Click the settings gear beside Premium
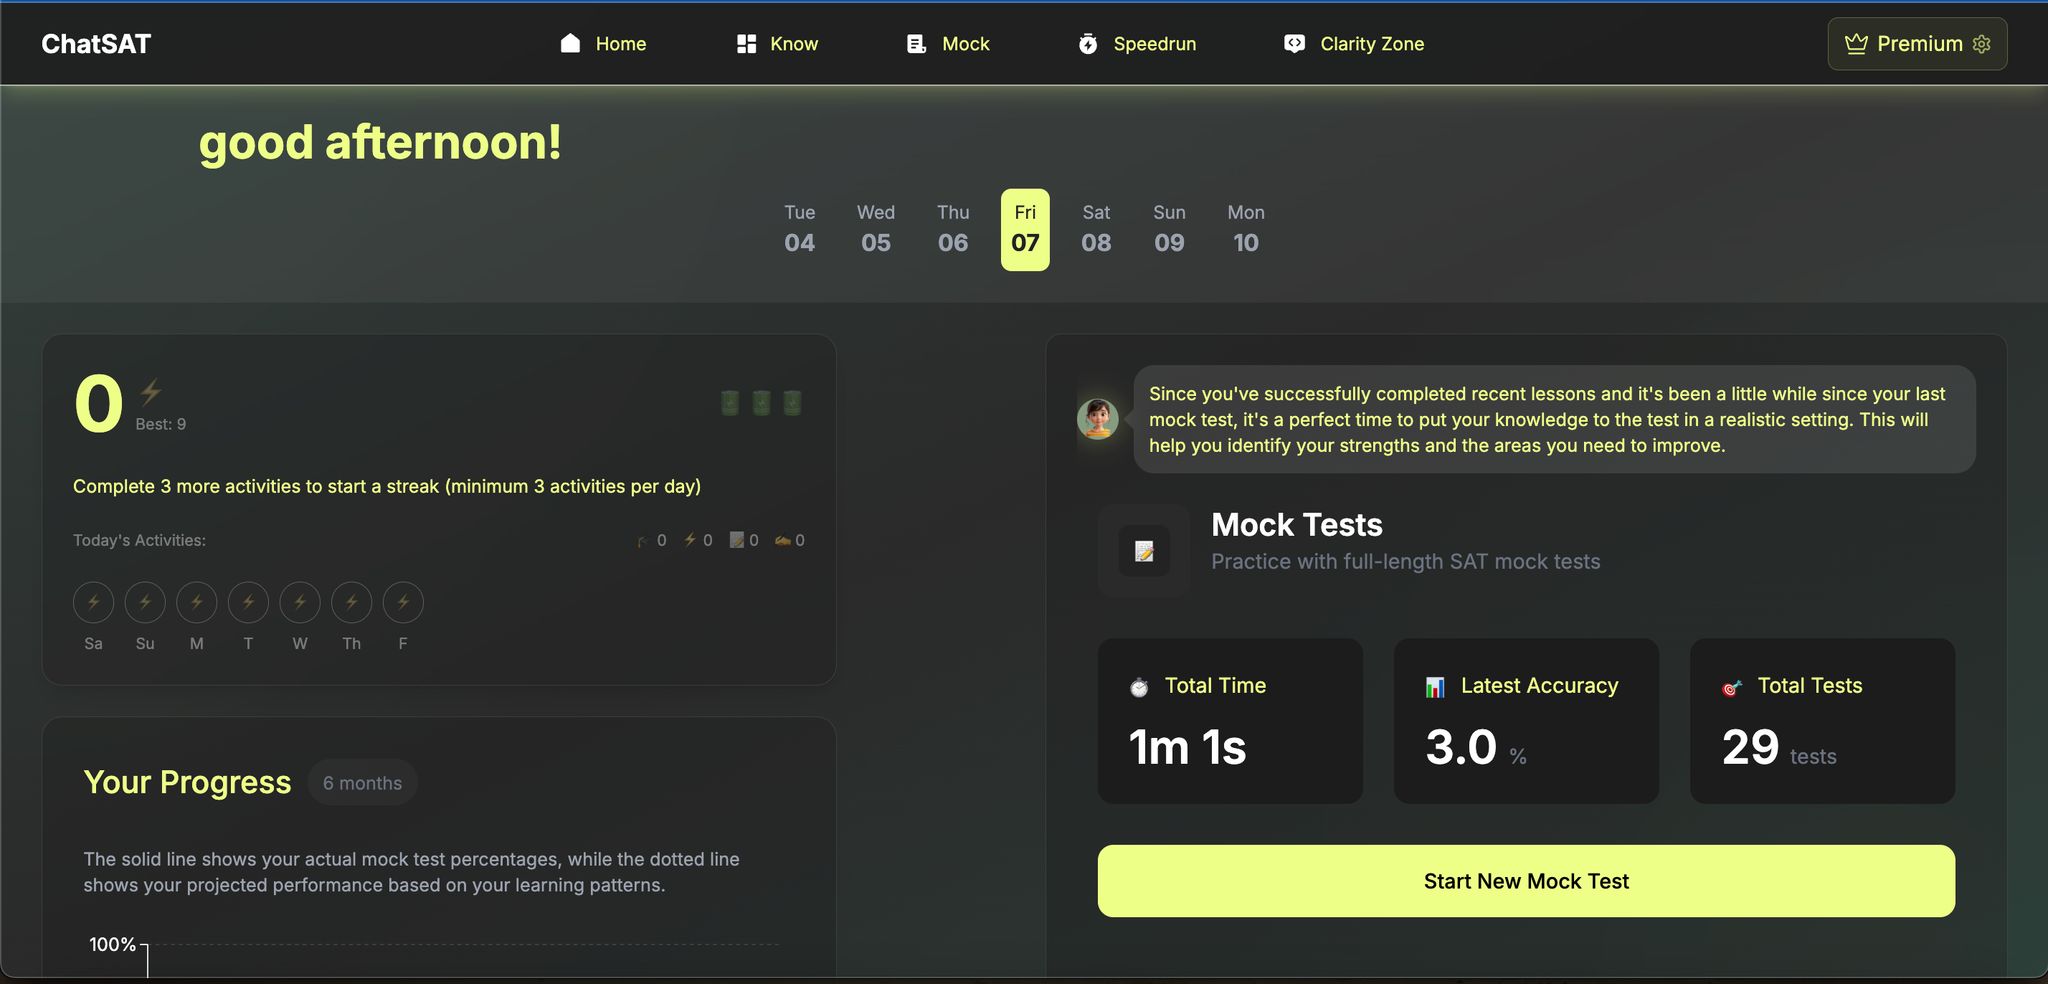The width and height of the screenshot is (2048, 984). tap(1982, 44)
